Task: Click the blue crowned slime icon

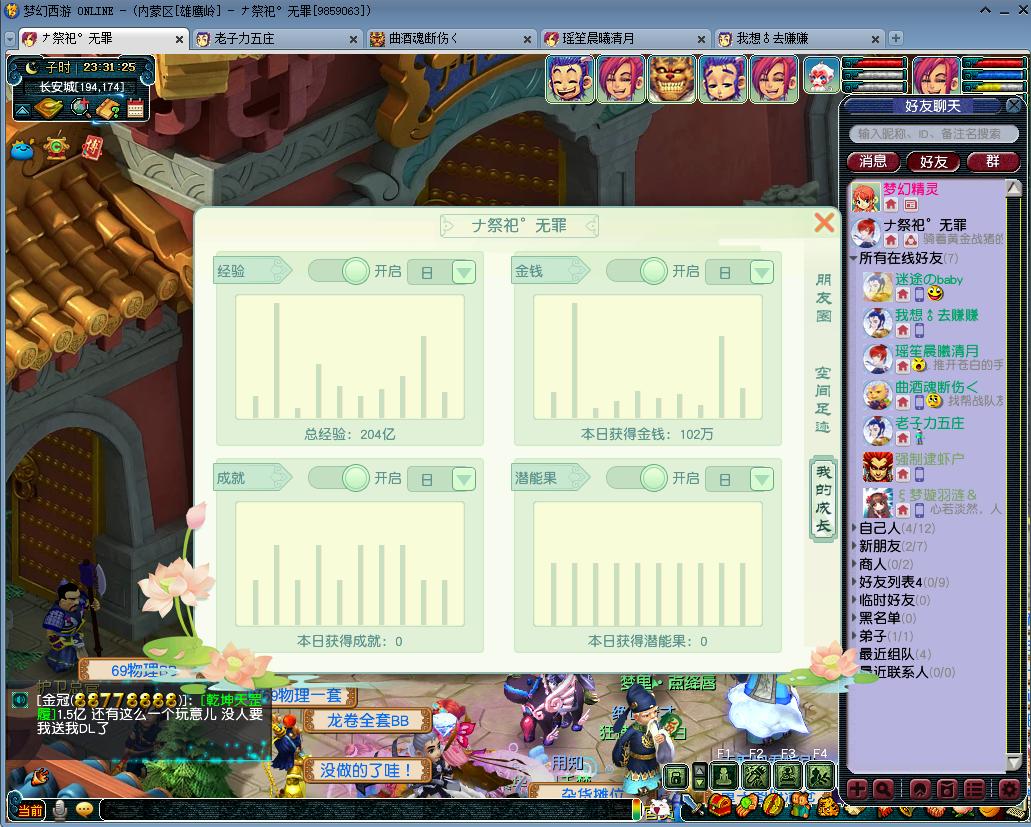Action: pyautogui.click(x=23, y=149)
